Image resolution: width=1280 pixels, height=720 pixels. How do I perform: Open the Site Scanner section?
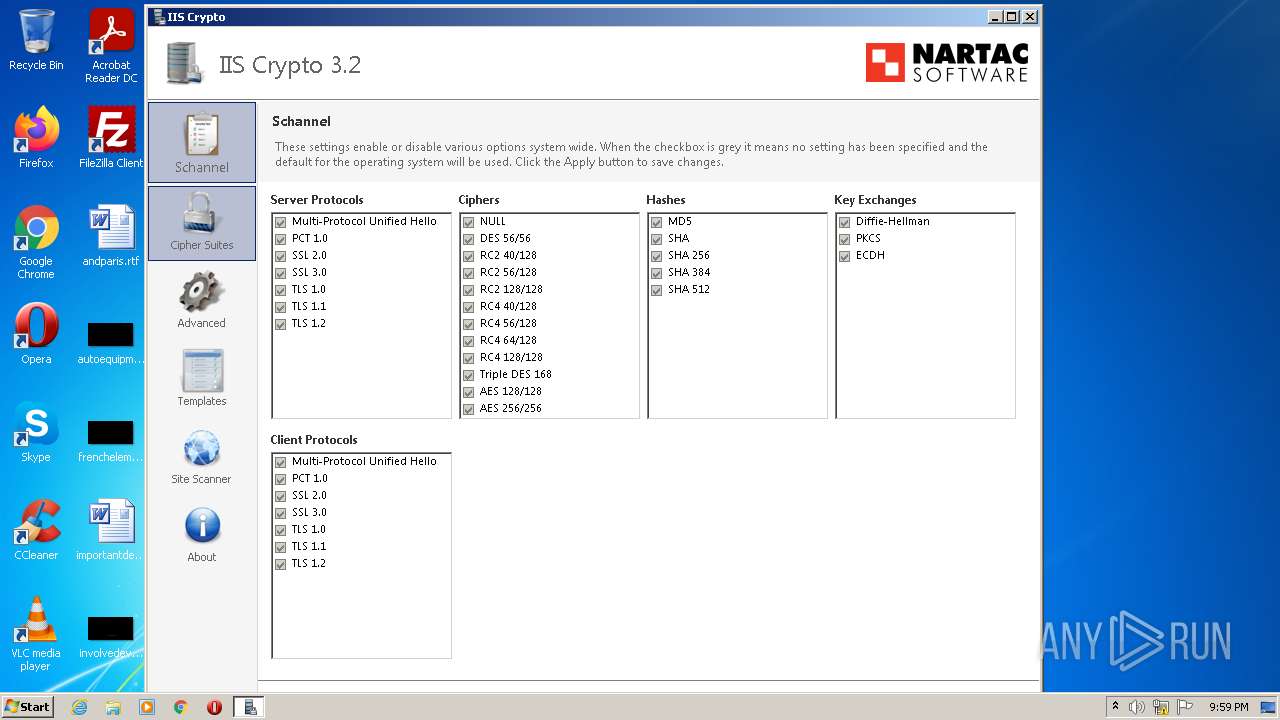point(202,456)
